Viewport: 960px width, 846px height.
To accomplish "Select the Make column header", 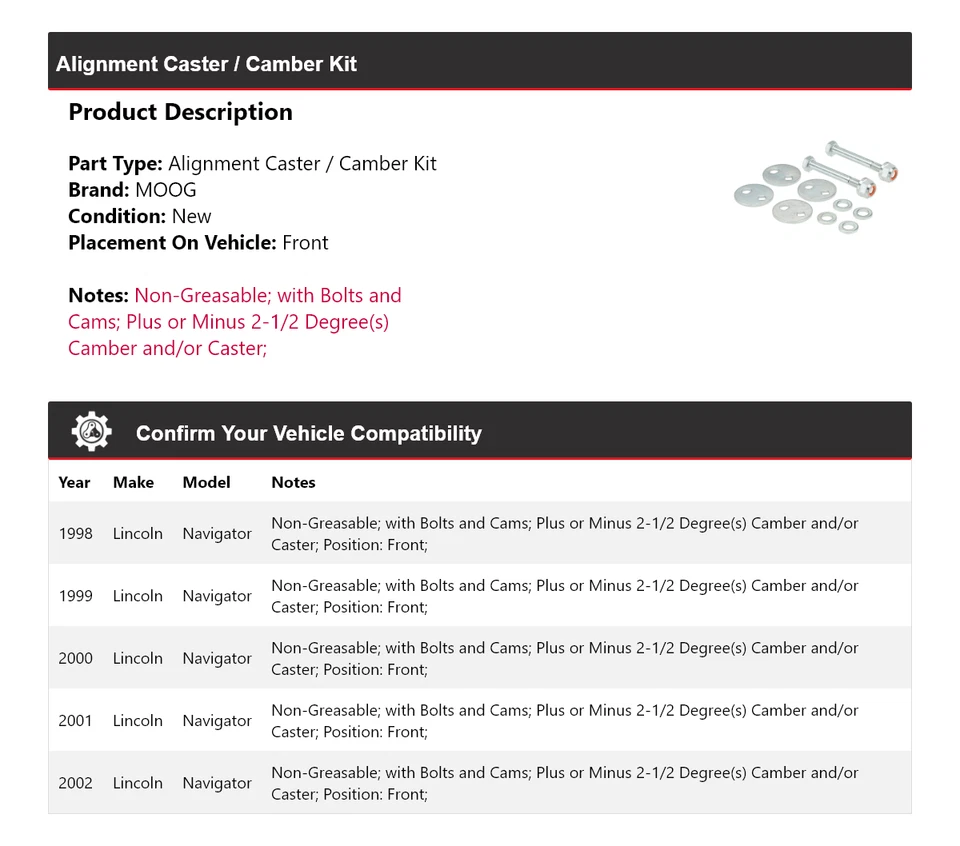I will (x=133, y=482).
